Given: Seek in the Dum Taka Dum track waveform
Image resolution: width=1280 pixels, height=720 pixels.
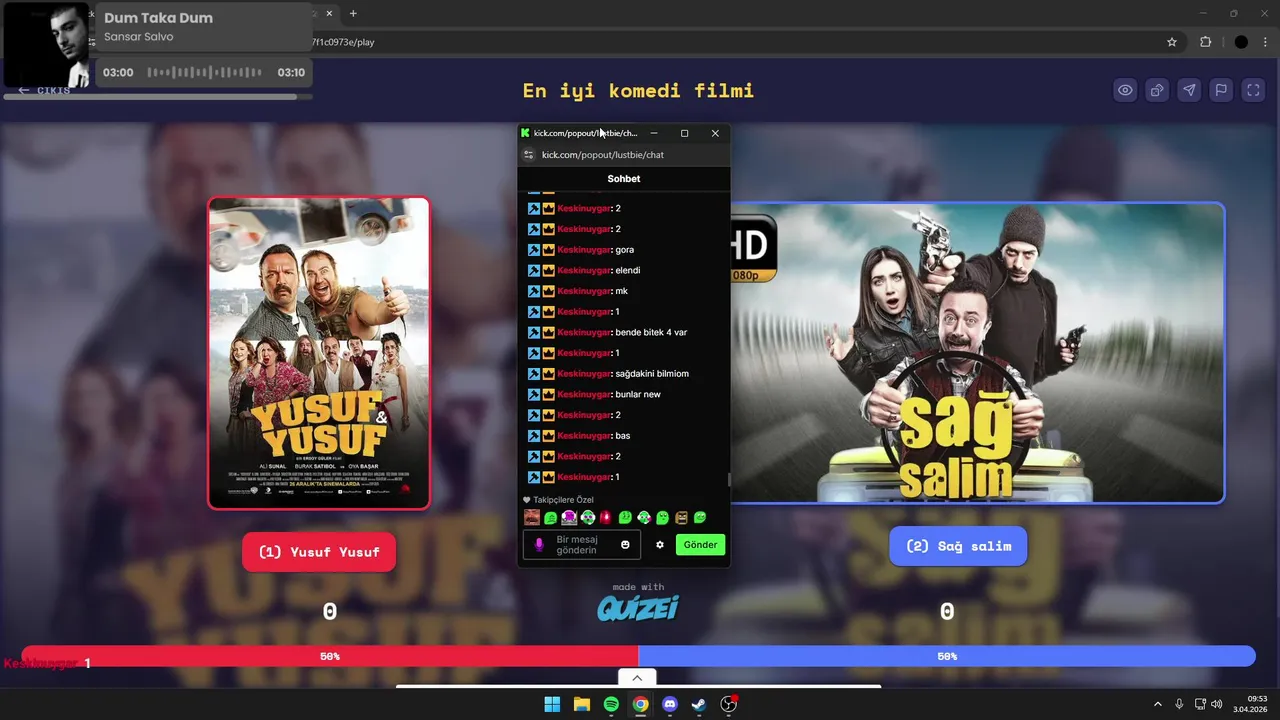Looking at the screenshot, I should [x=205, y=72].
